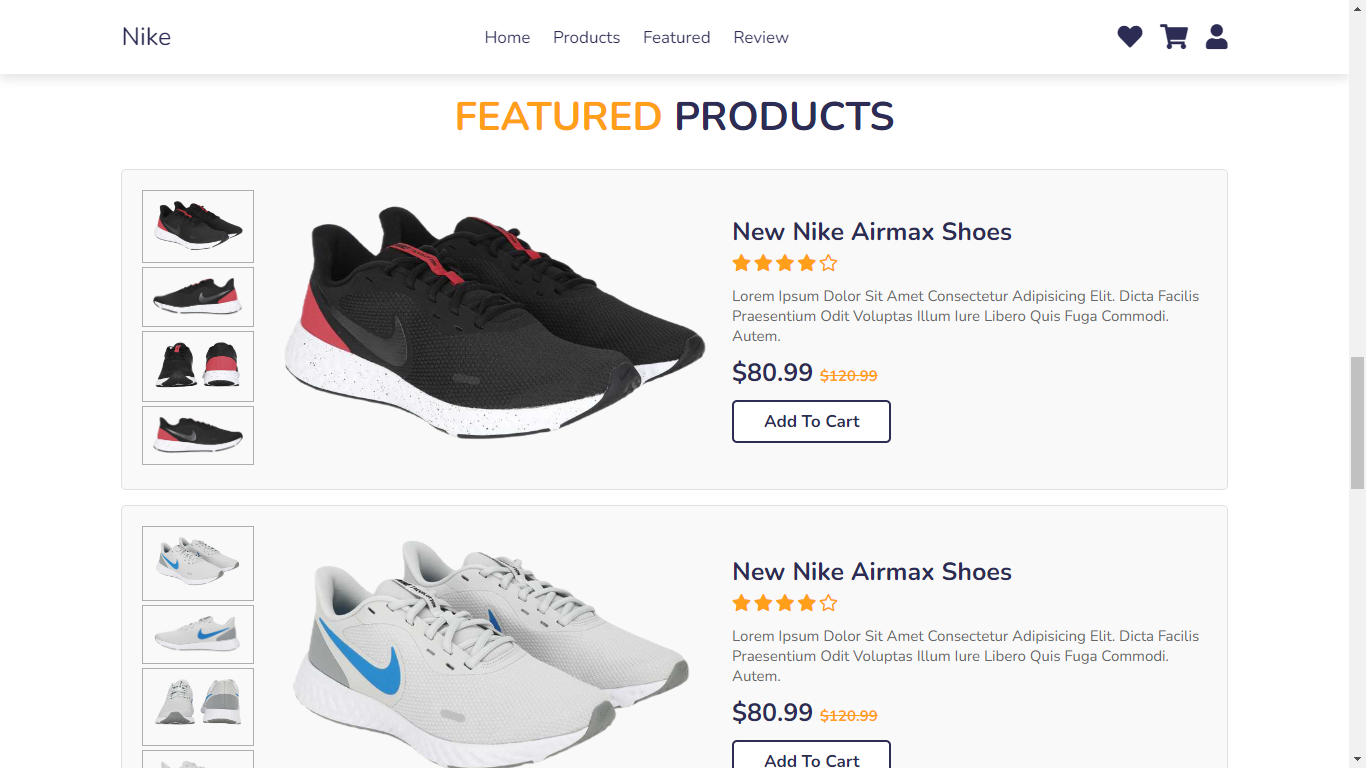Click Add To Cart on the grey Airmax shoes
The width and height of the screenshot is (1366, 768).
[811, 758]
